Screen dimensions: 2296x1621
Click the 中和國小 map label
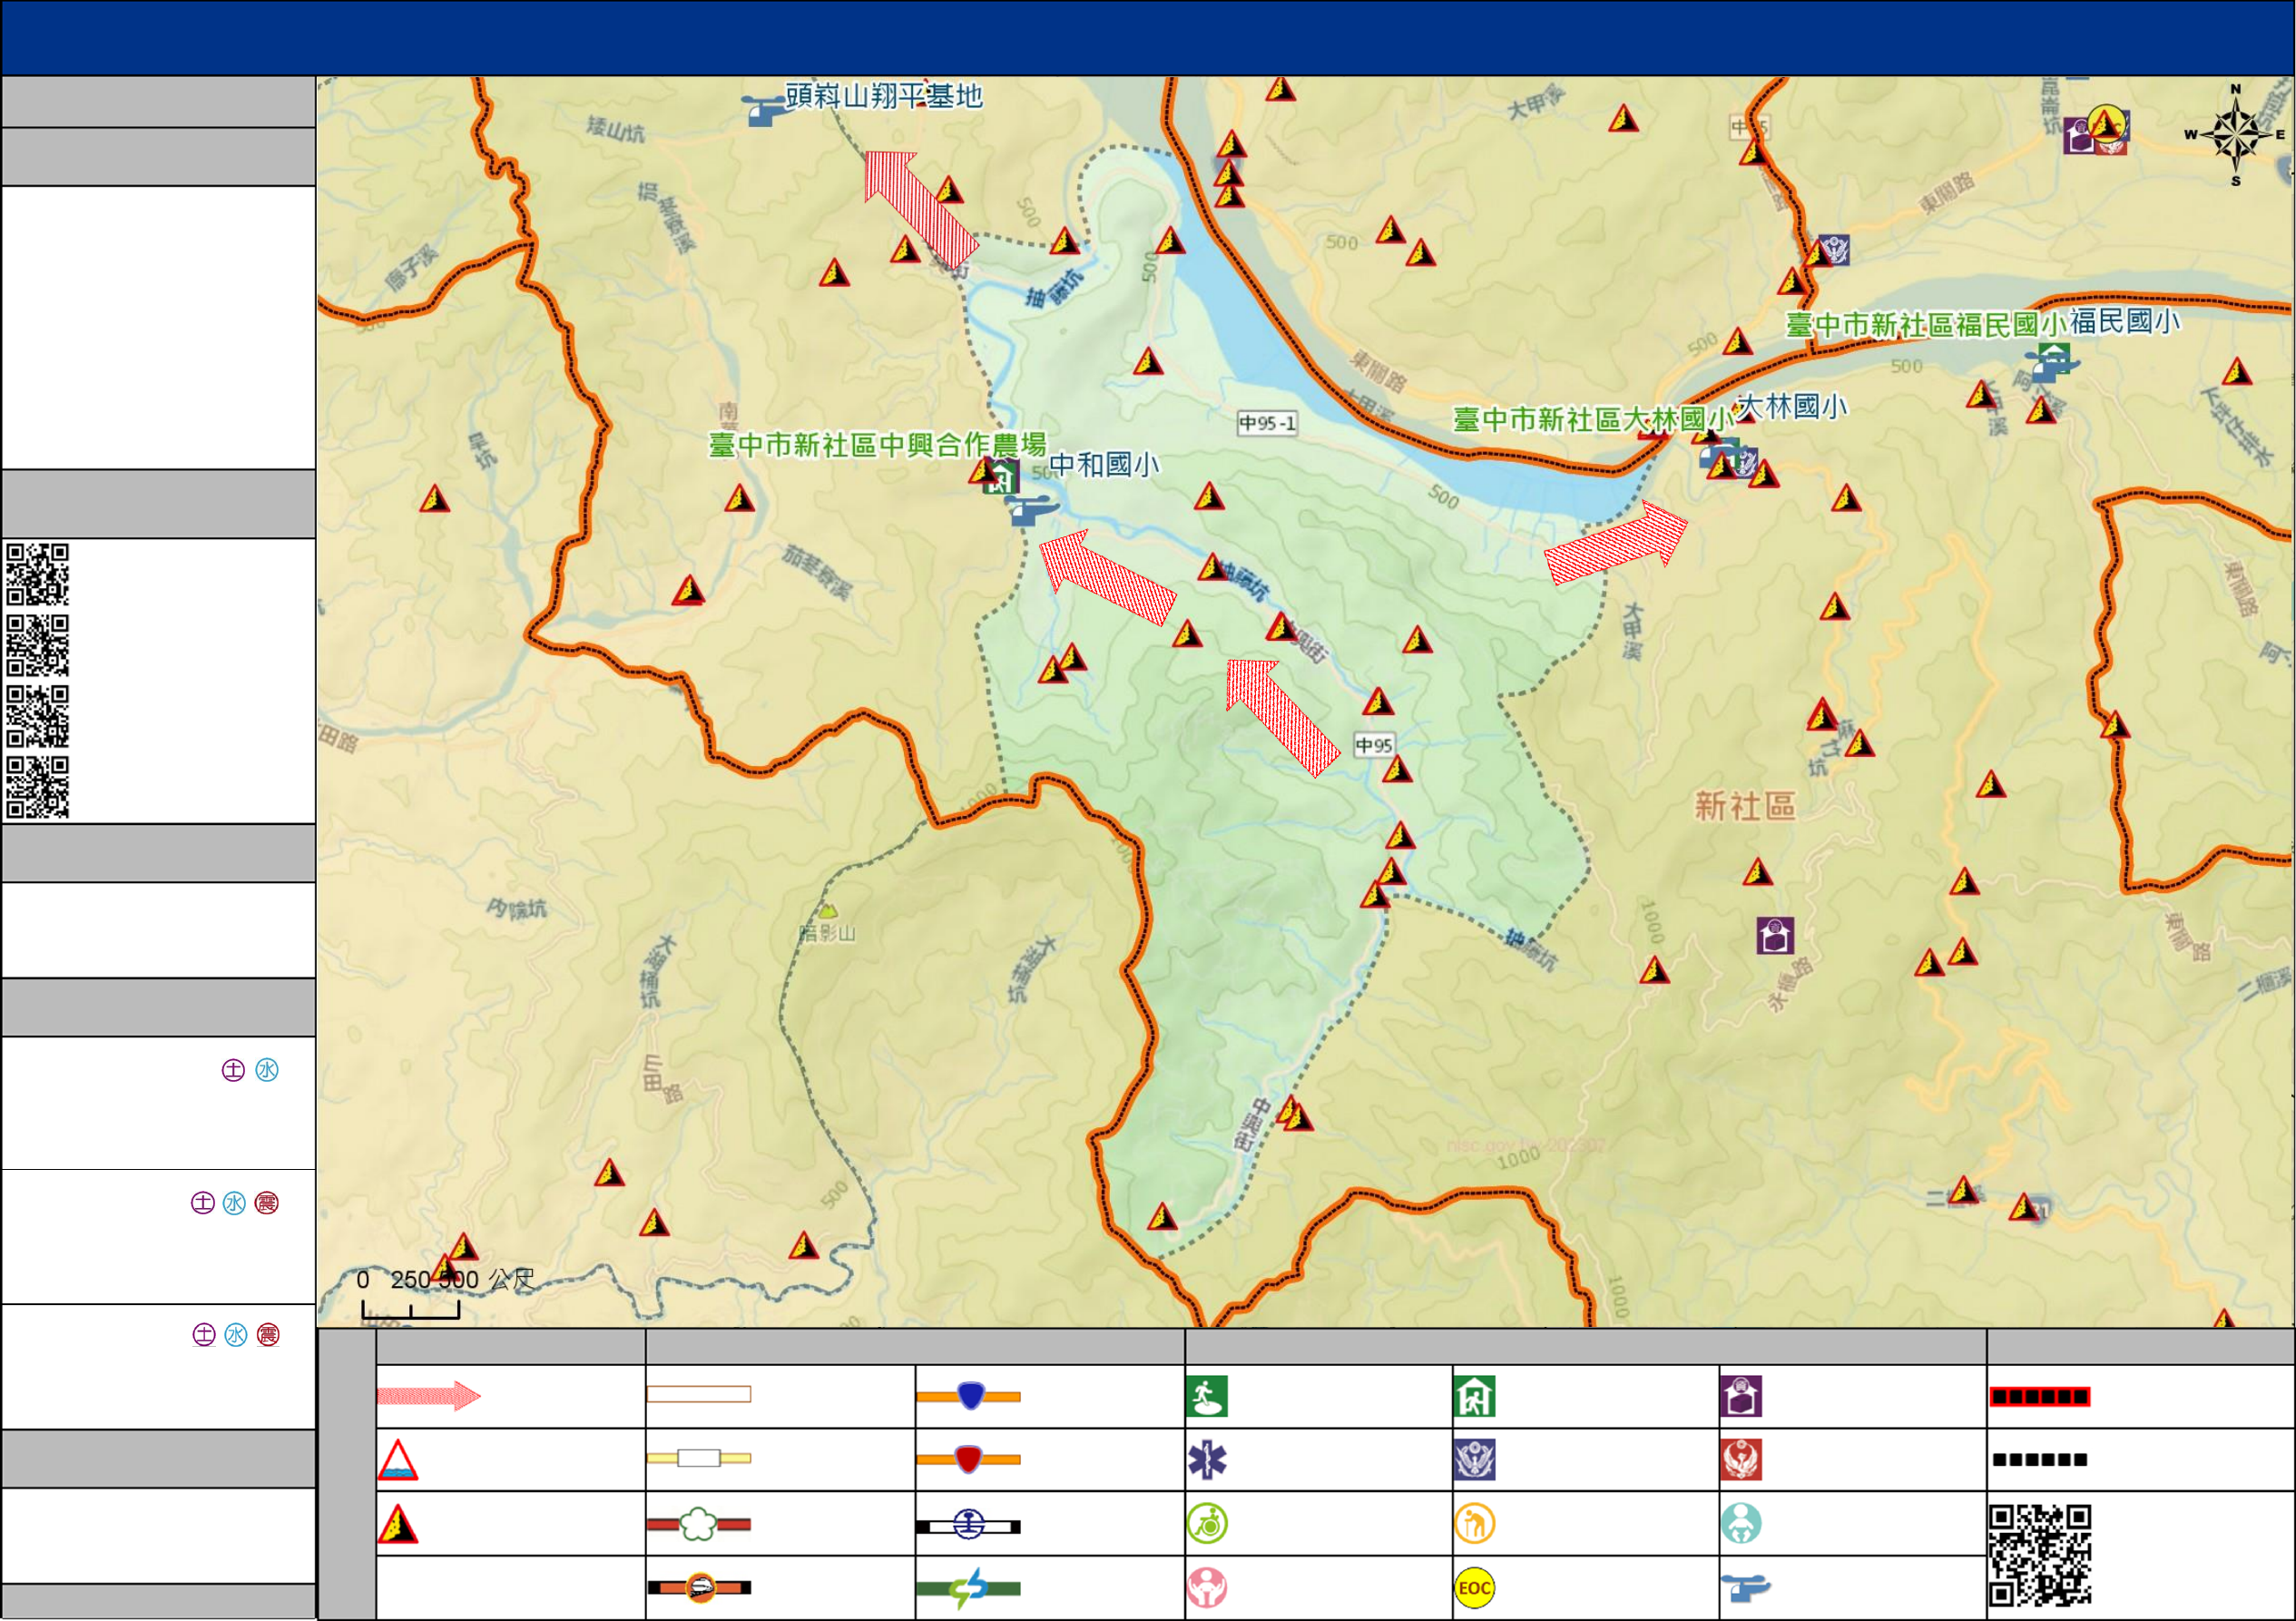(x=1104, y=465)
